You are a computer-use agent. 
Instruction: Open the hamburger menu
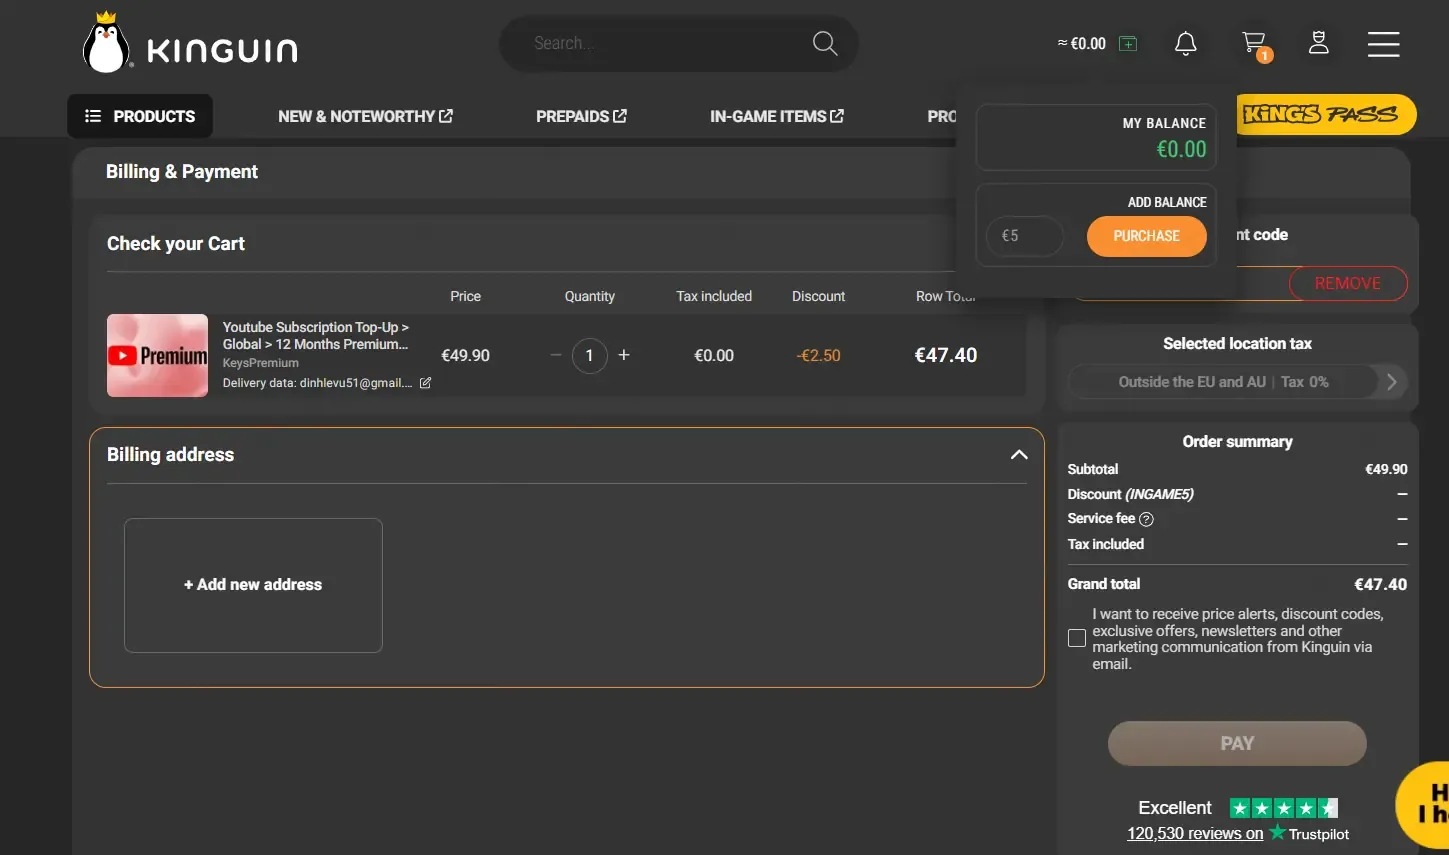click(1383, 44)
